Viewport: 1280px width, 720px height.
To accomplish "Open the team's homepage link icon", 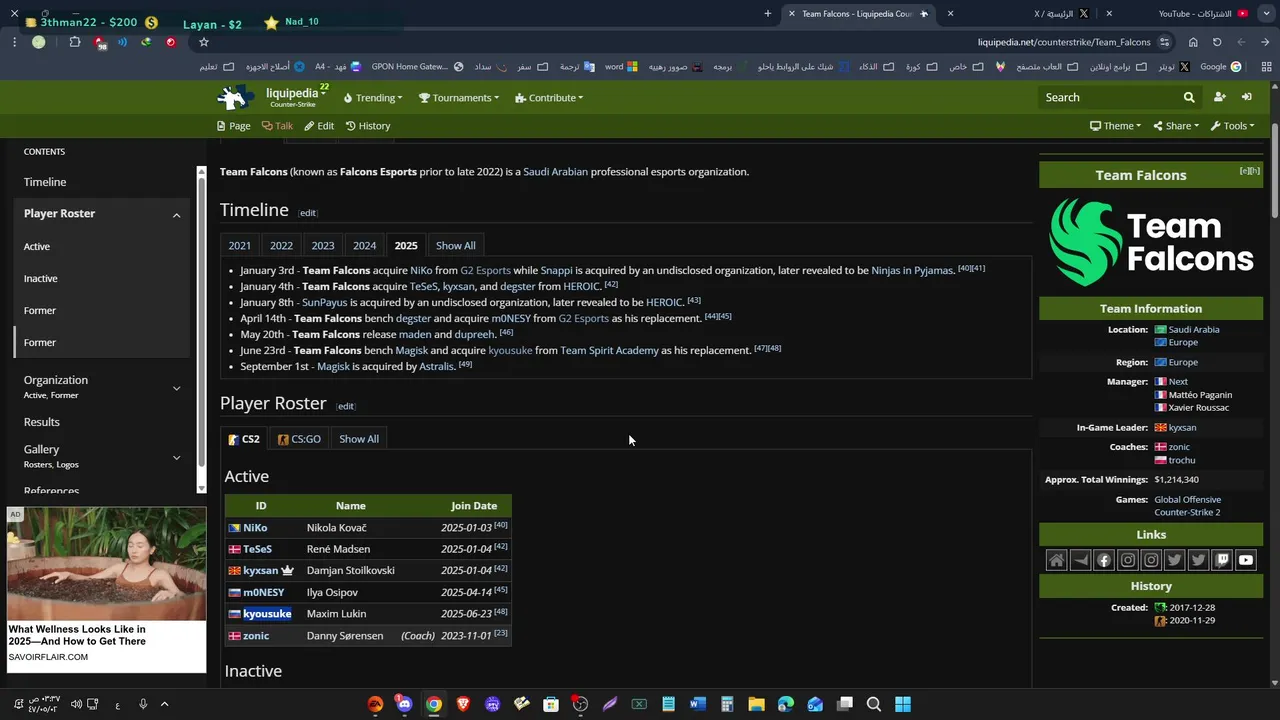I will [x=1056, y=560].
